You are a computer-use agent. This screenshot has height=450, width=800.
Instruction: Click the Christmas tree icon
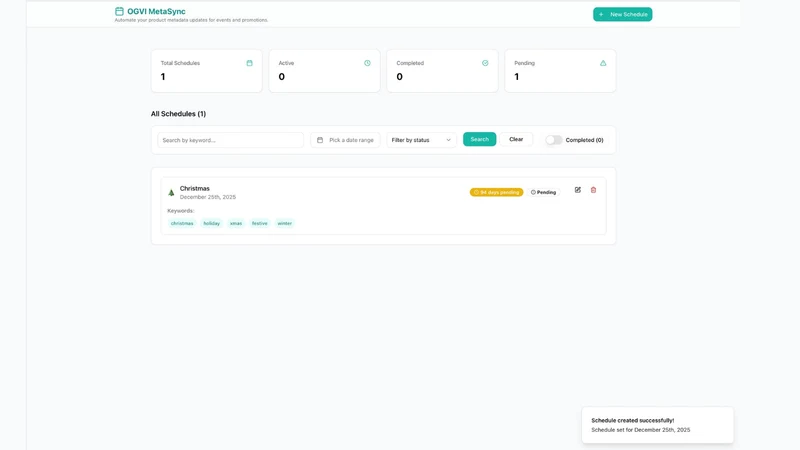coord(171,192)
